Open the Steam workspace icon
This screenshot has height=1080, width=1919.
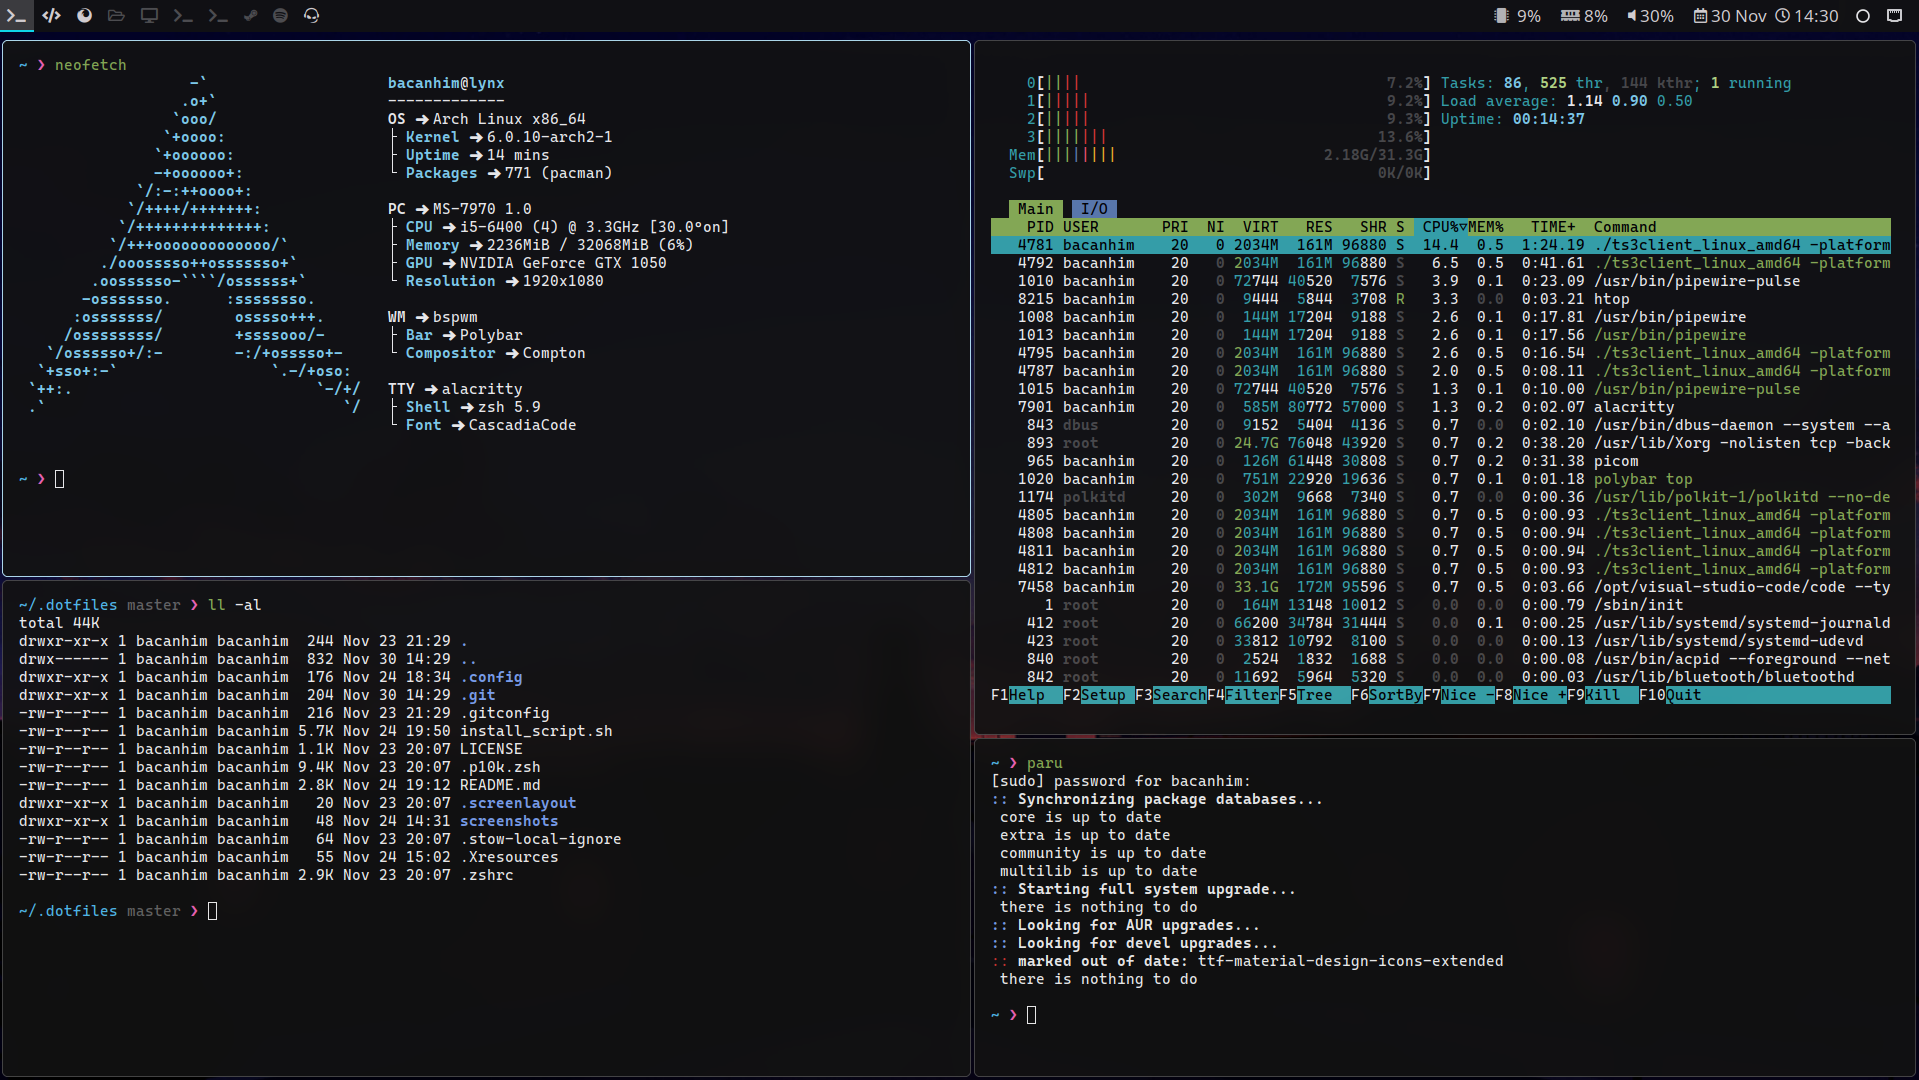(250, 15)
